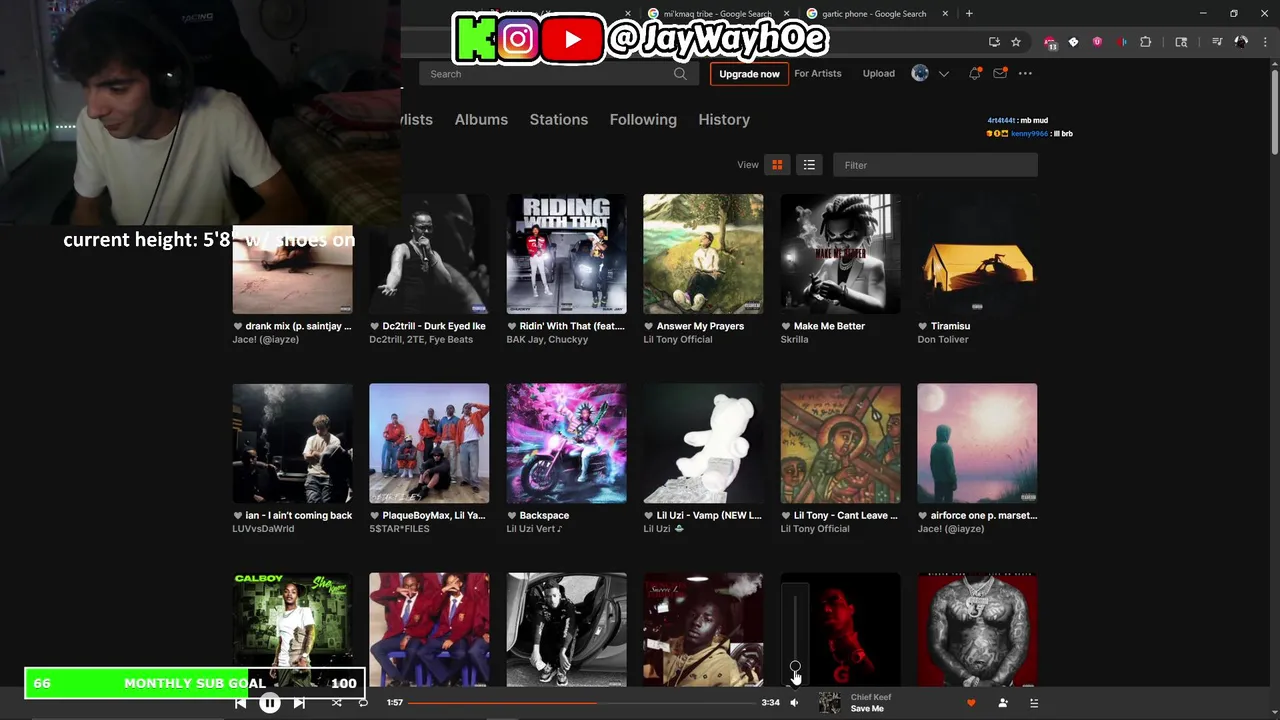The image size is (1280, 720).
Task: Open the Stations tab
Action: click(x=559, y=119)
